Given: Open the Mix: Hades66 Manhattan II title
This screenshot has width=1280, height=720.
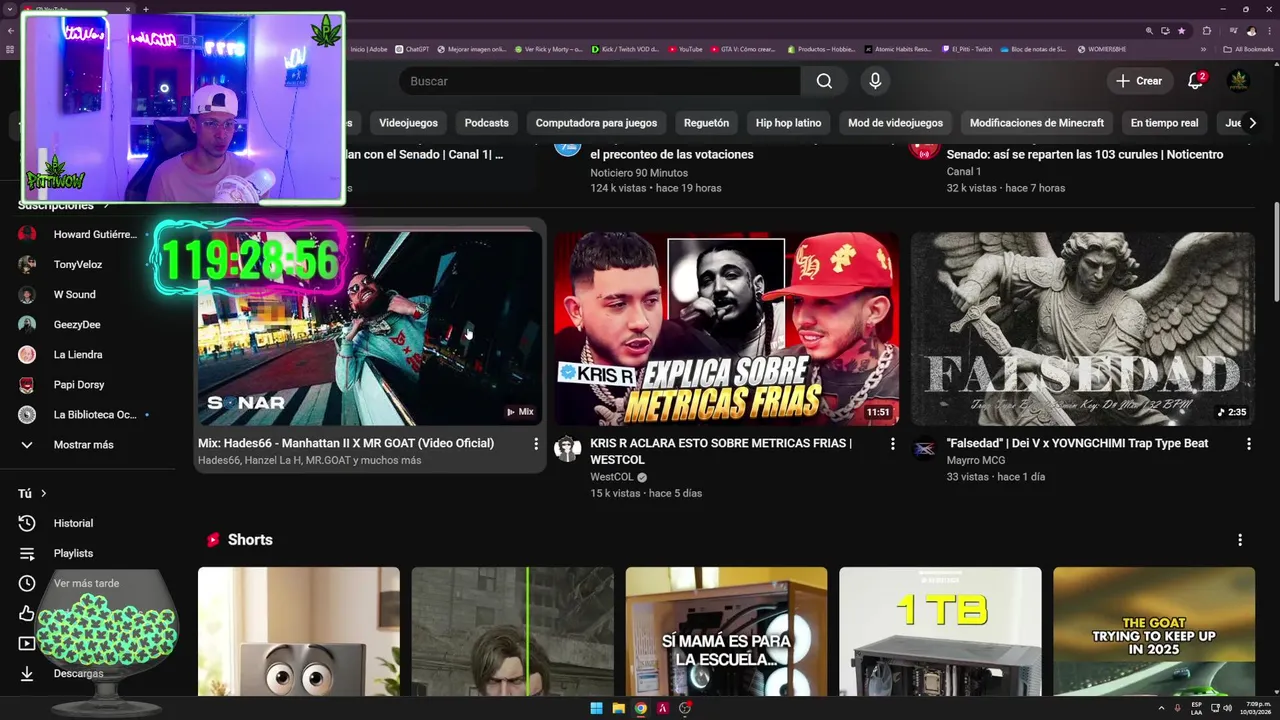Looking at the screenshot, I should tap(346, 443).
